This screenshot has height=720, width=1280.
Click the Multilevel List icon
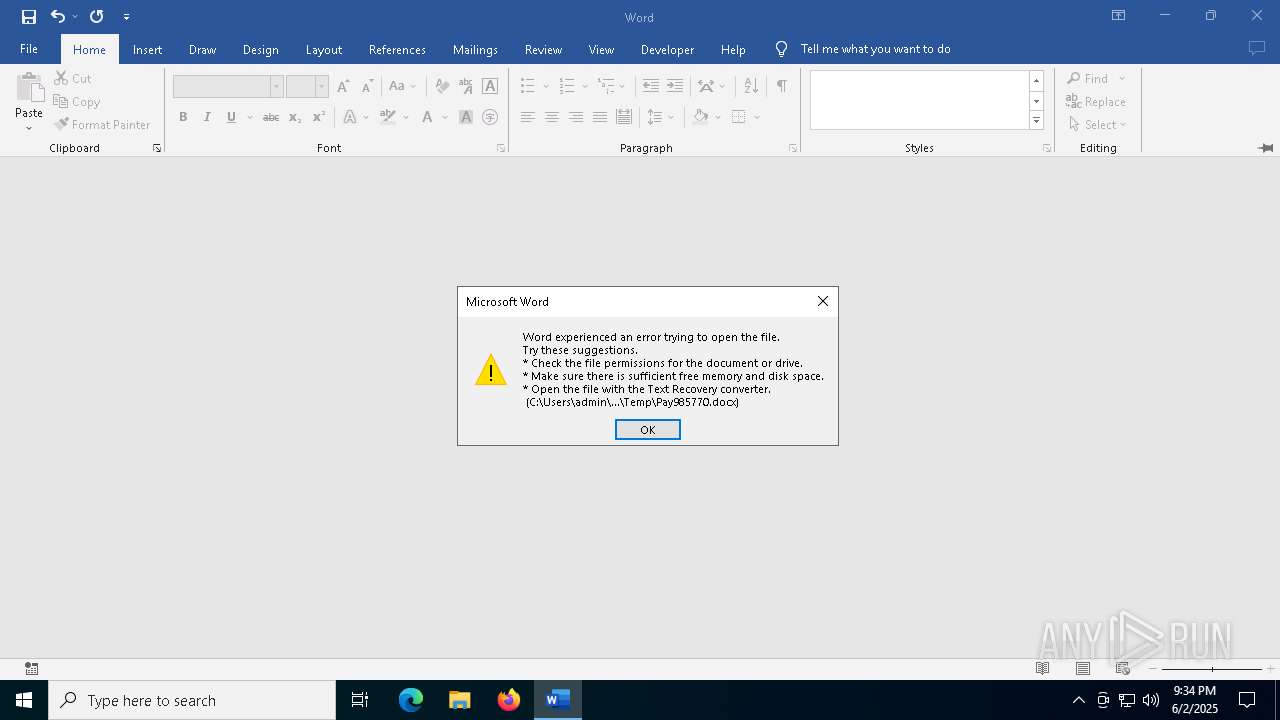click(x=606, y=86)
